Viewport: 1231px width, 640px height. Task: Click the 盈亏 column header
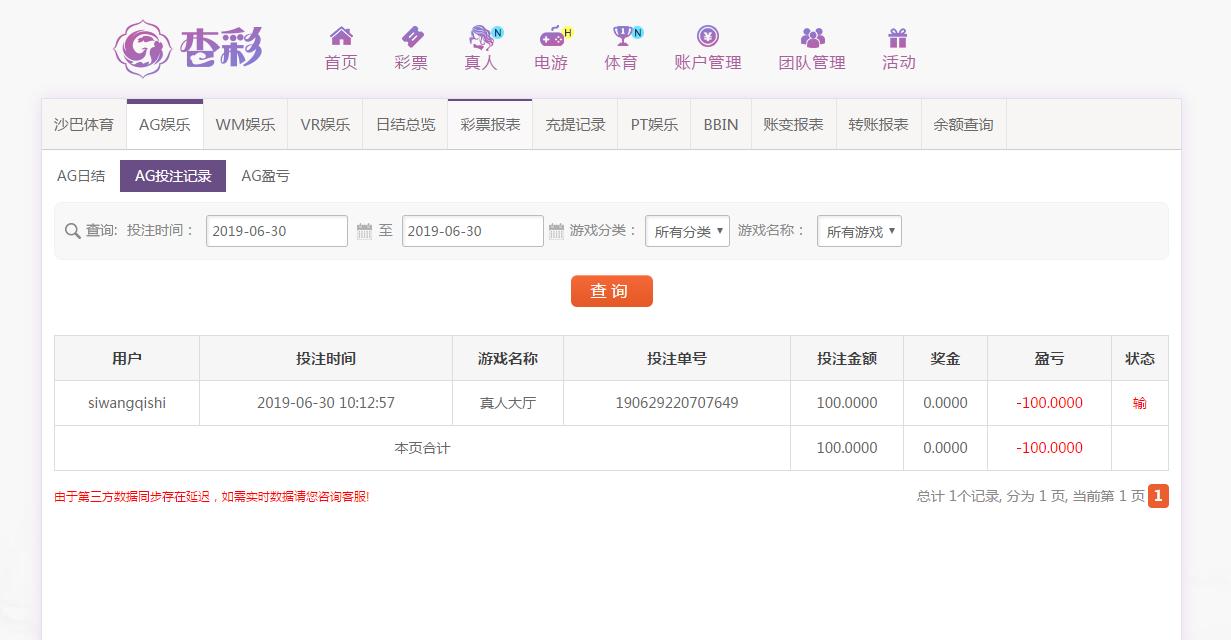[x=1049, y=358]
